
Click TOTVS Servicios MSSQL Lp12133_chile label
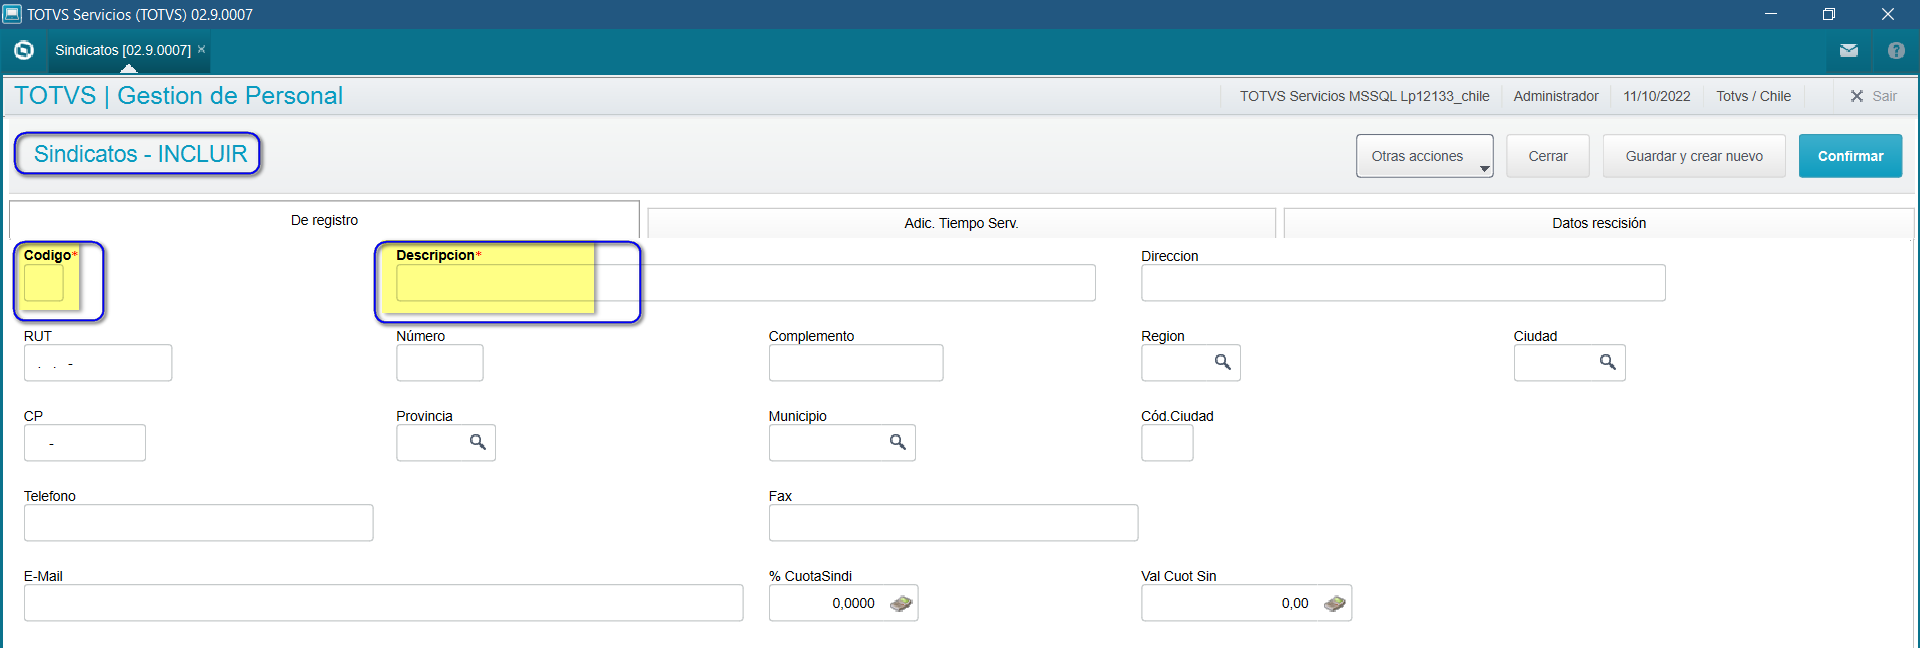click(x=1365, y=96)
